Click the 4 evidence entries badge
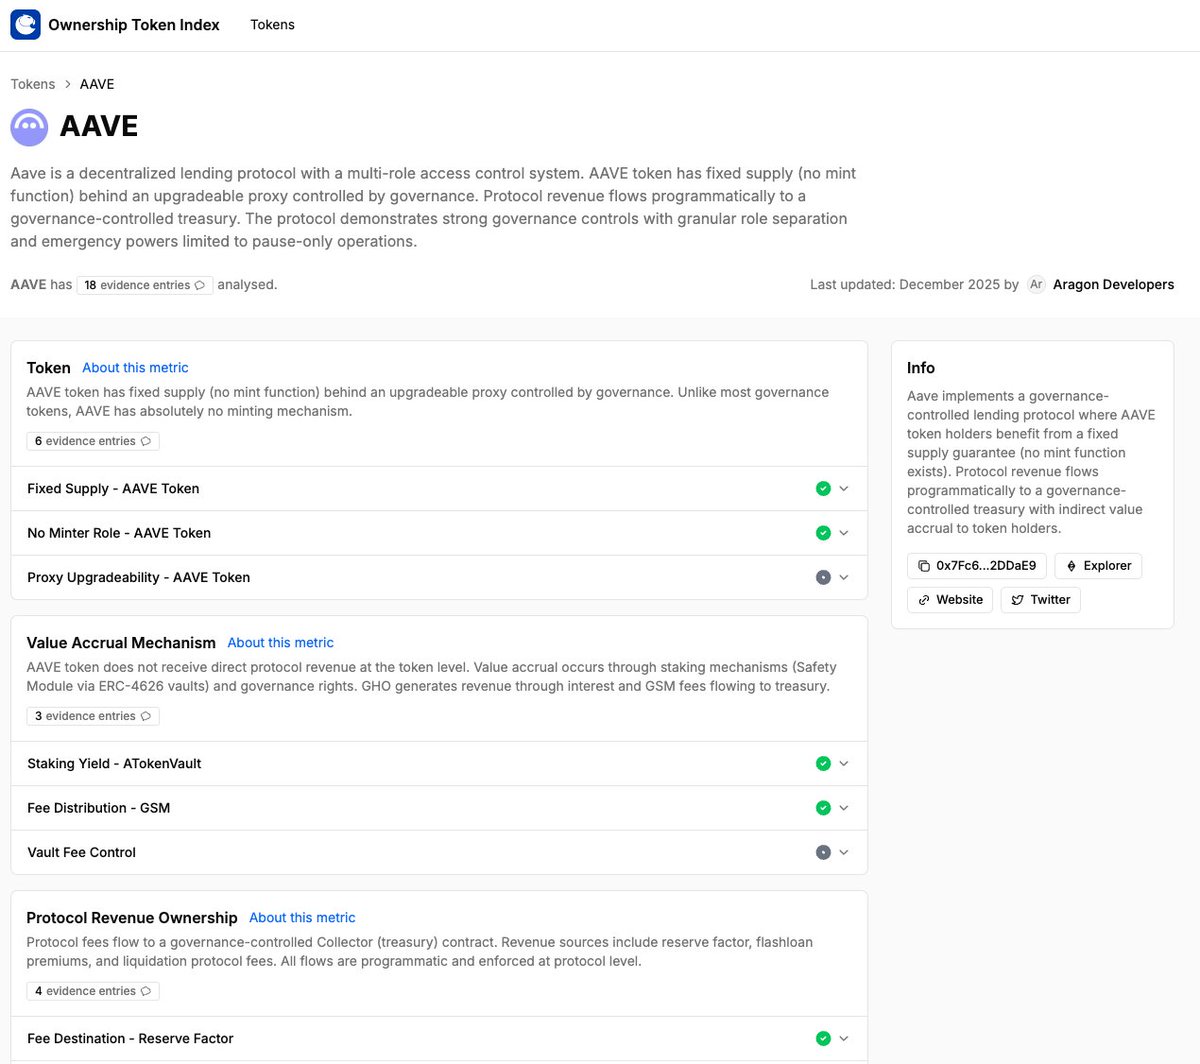 (x=93, y=991)
